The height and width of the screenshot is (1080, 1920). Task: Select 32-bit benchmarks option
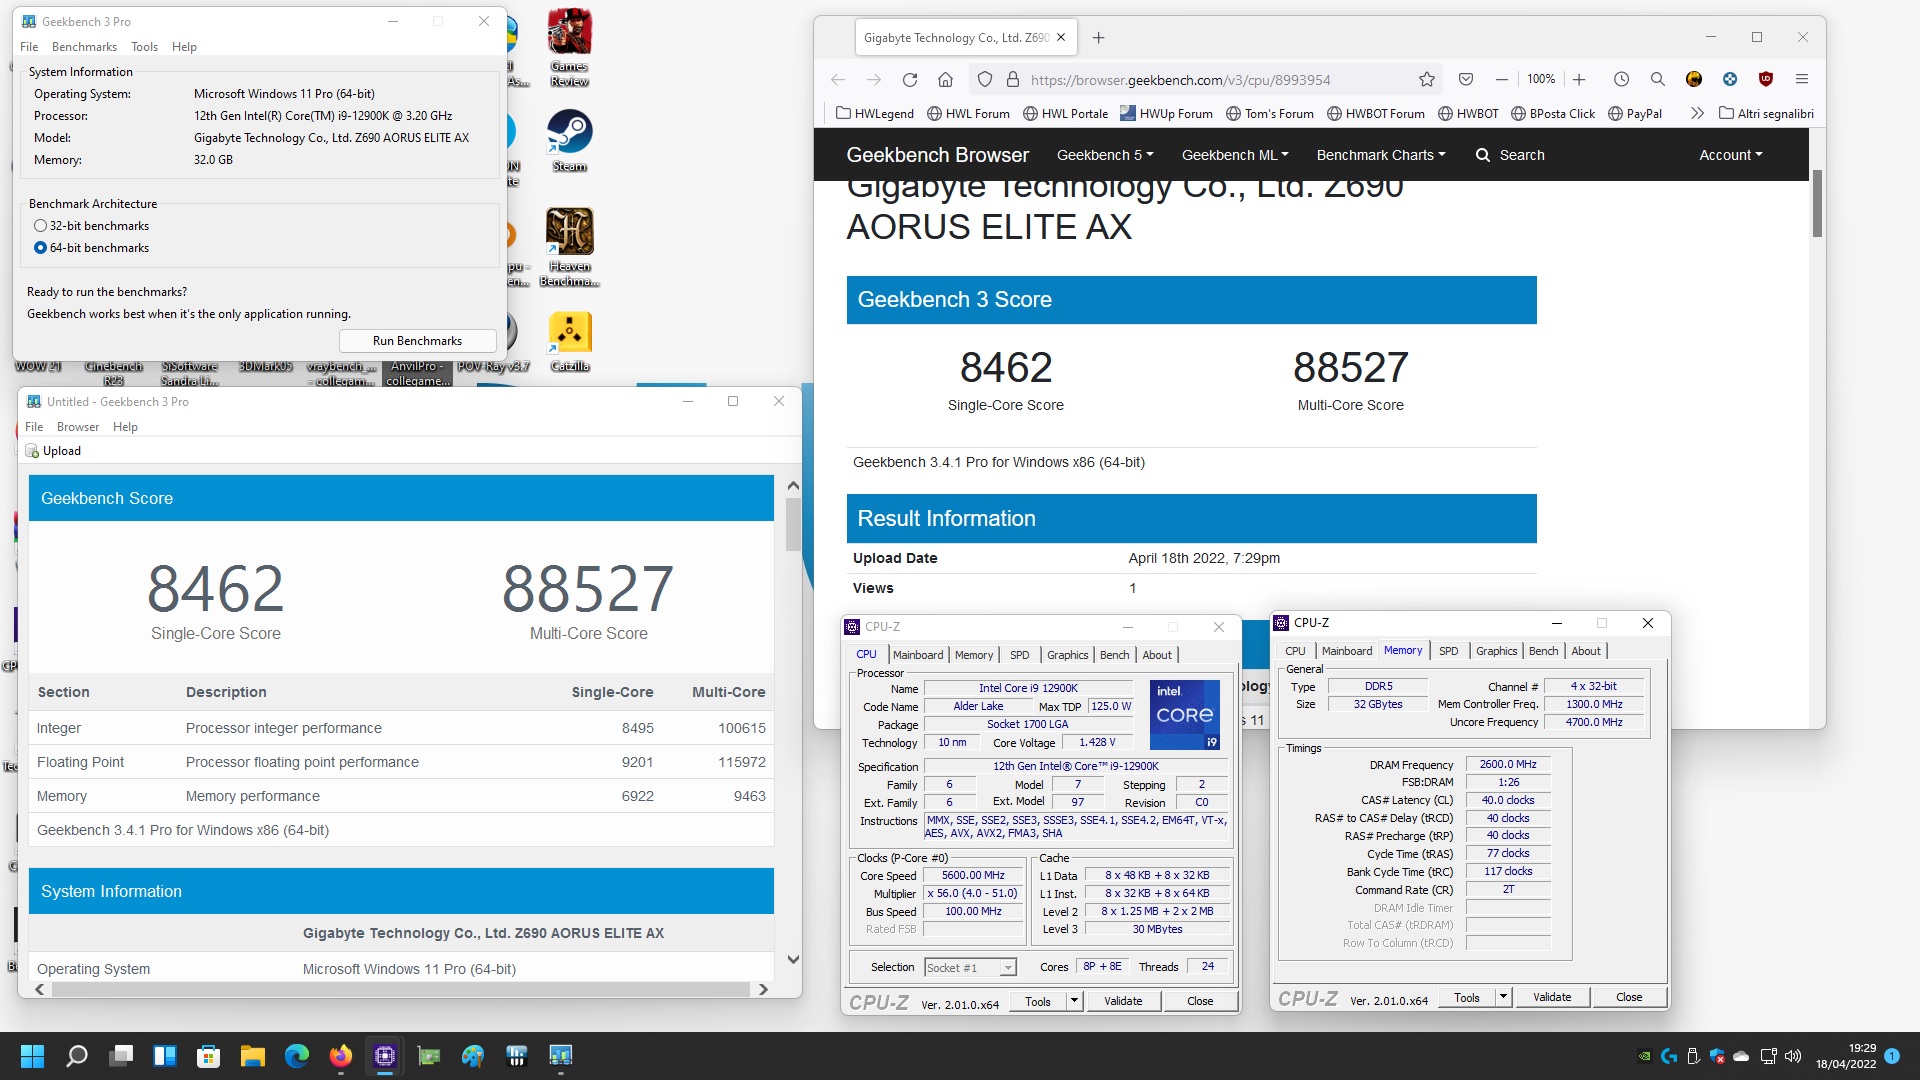[91, 226]
